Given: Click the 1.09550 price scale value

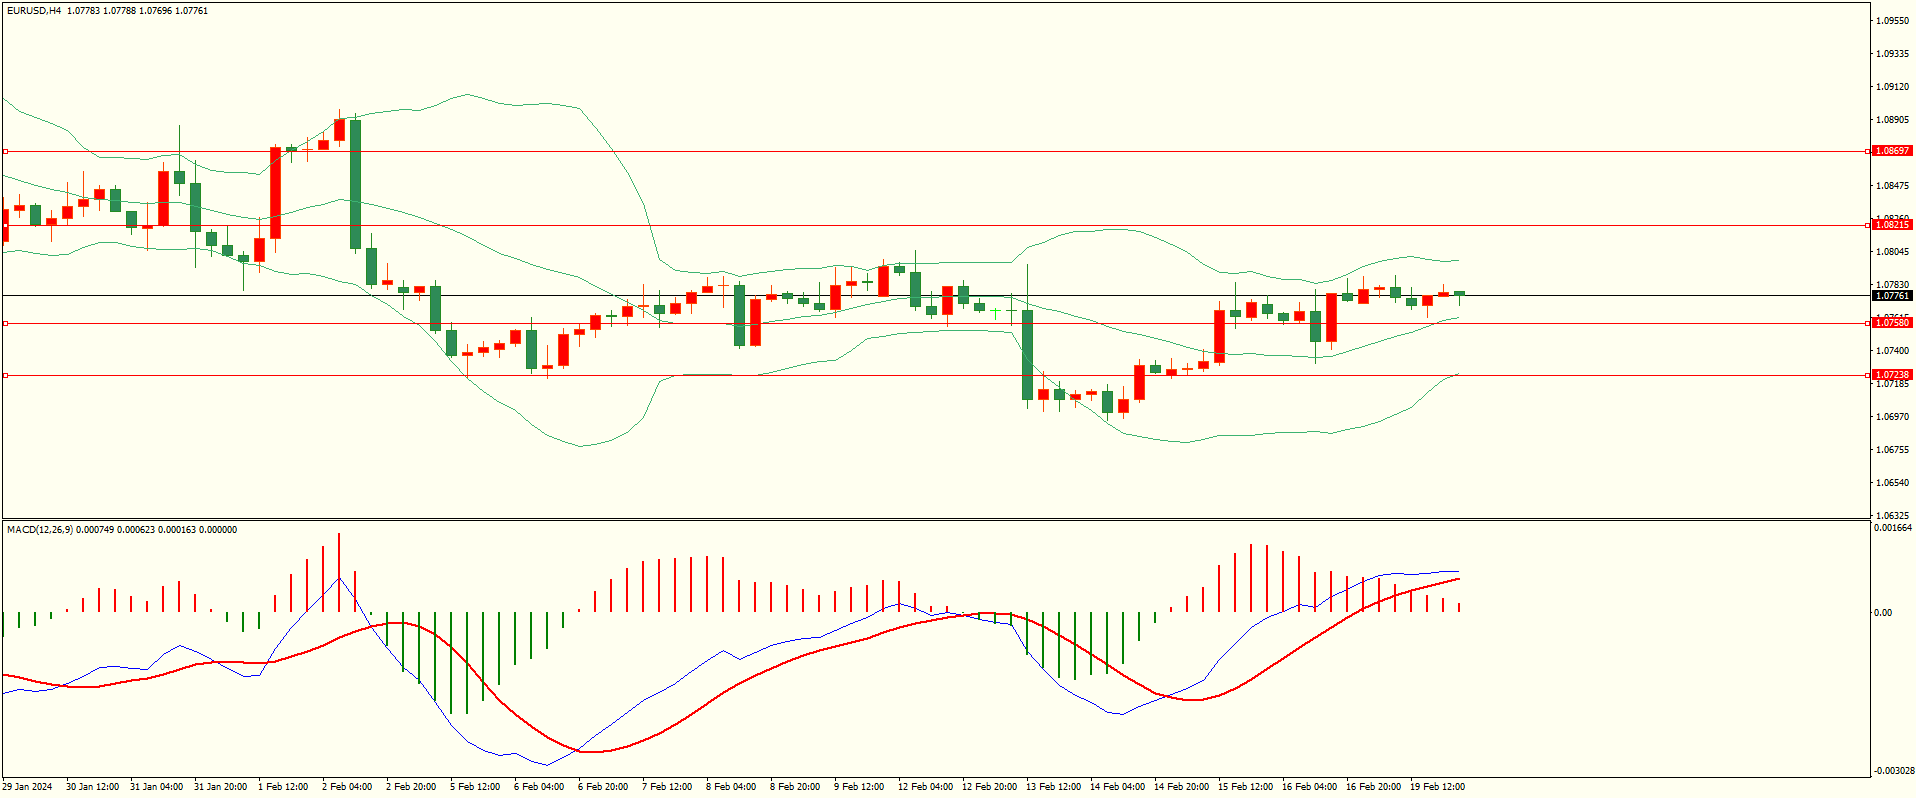Looking at the screenshot, I should pos(1892,21).
